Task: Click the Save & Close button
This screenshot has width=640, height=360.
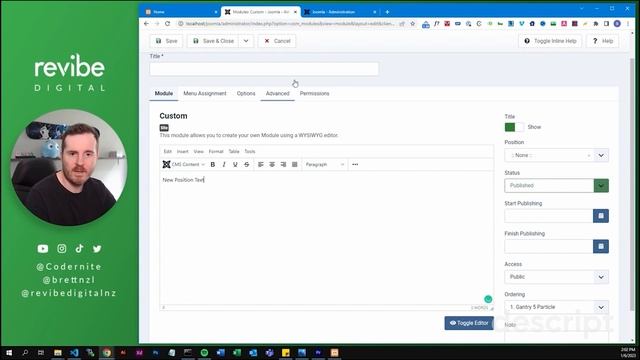Action: (x=213, y=41)
